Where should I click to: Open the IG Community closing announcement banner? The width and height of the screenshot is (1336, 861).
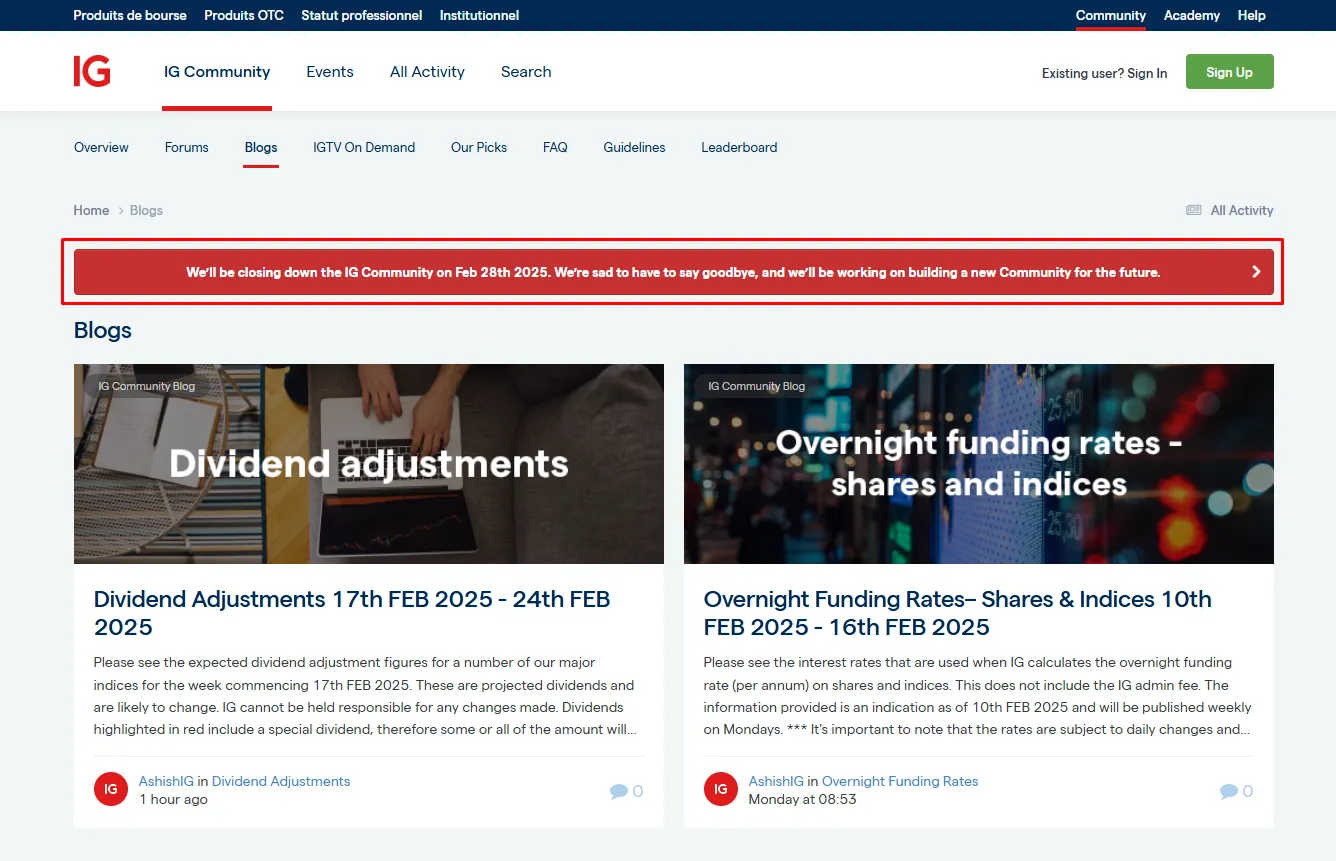coord(674,272)
